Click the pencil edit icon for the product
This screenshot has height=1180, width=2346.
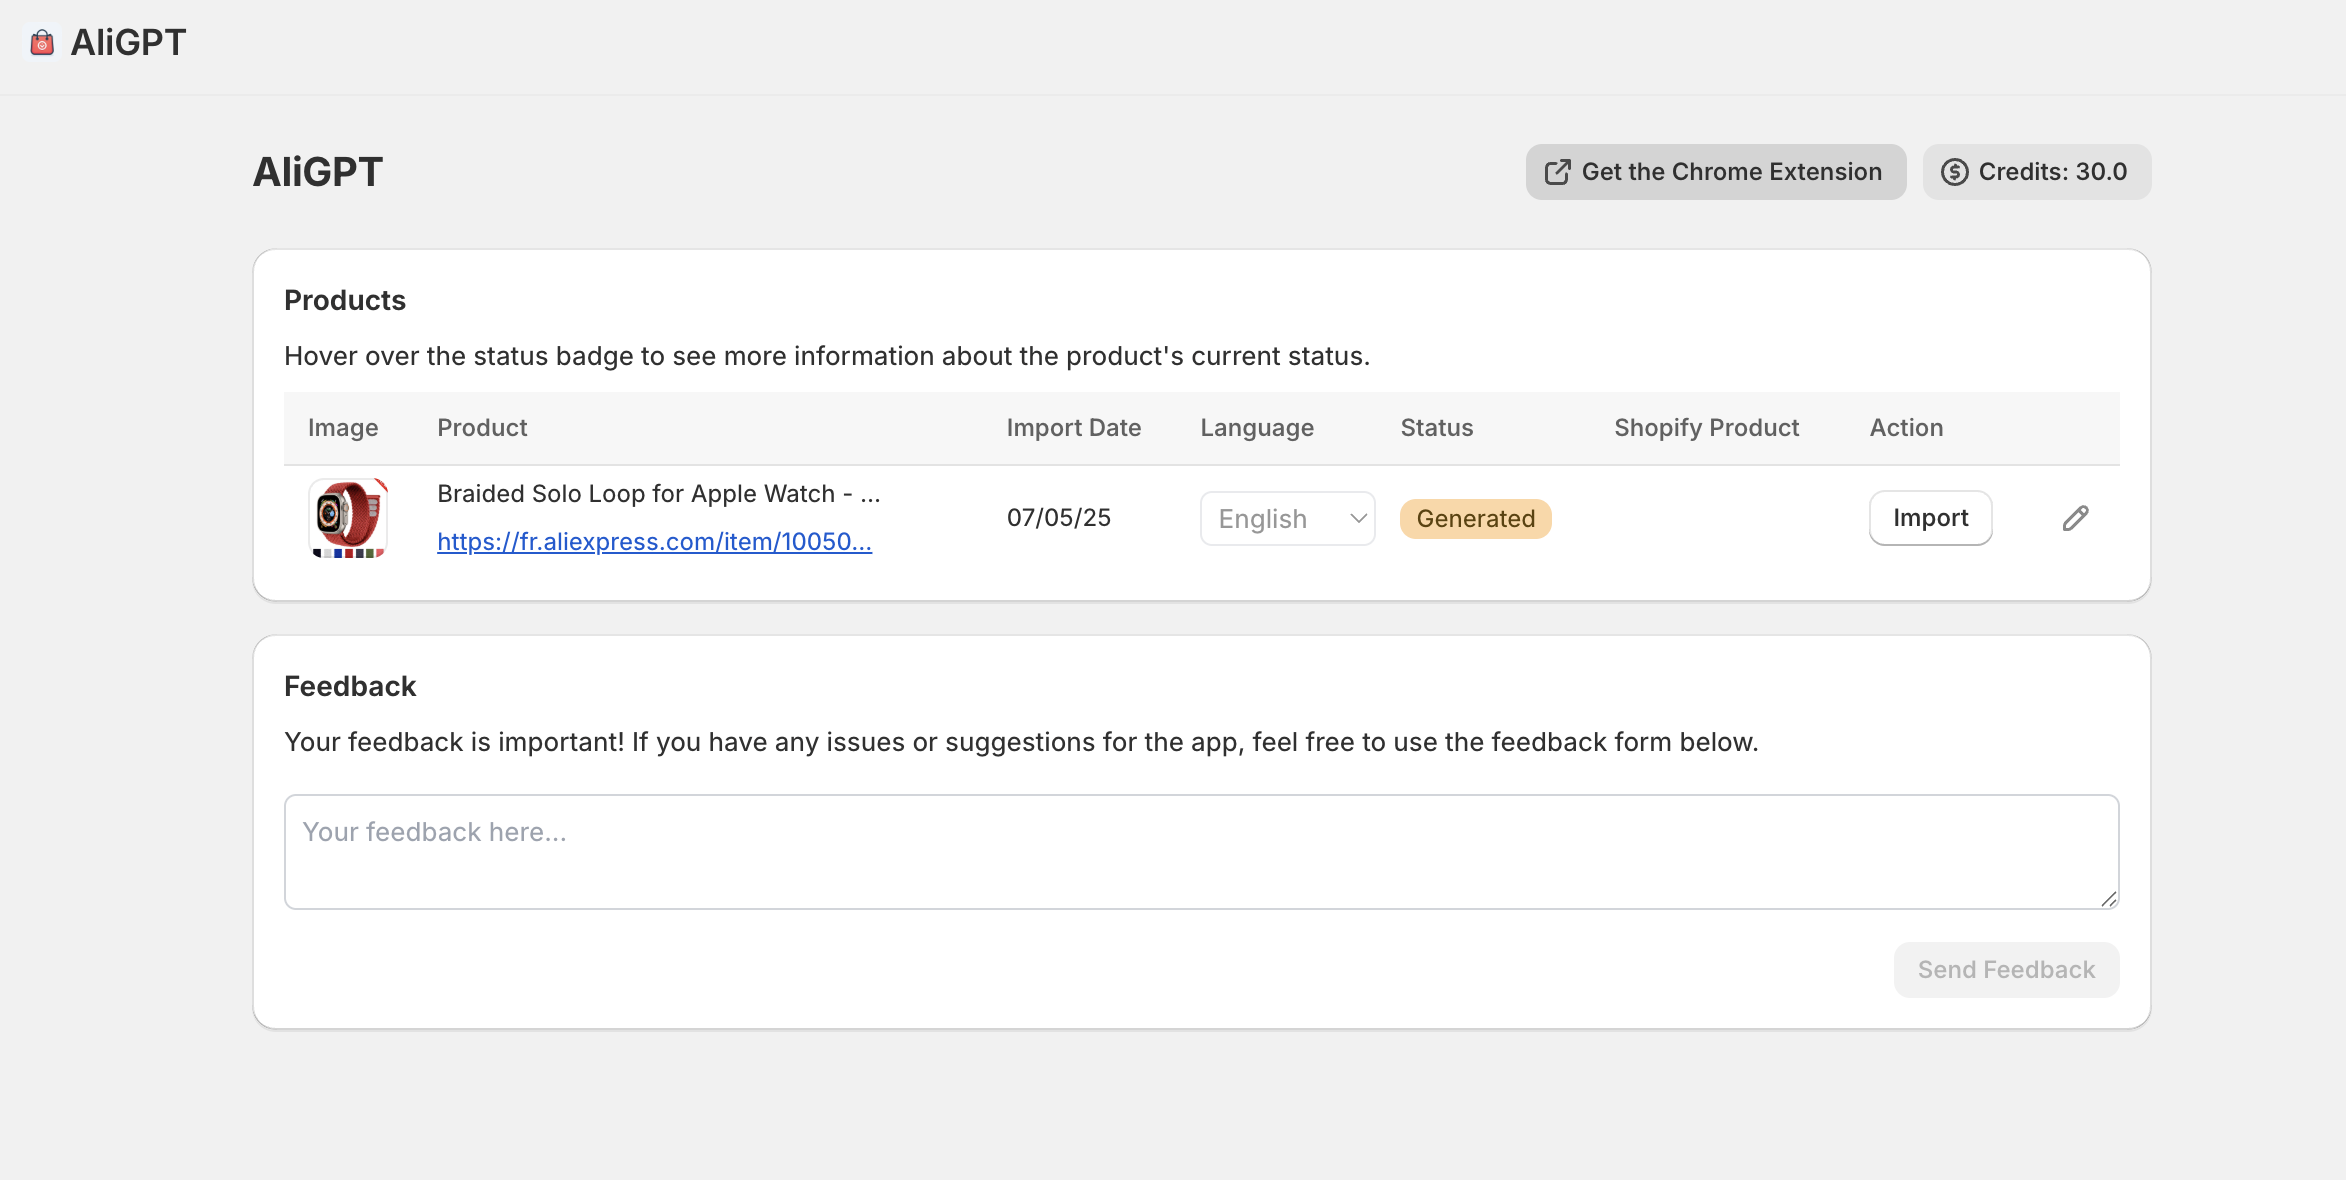click(x=2075, y=518)
